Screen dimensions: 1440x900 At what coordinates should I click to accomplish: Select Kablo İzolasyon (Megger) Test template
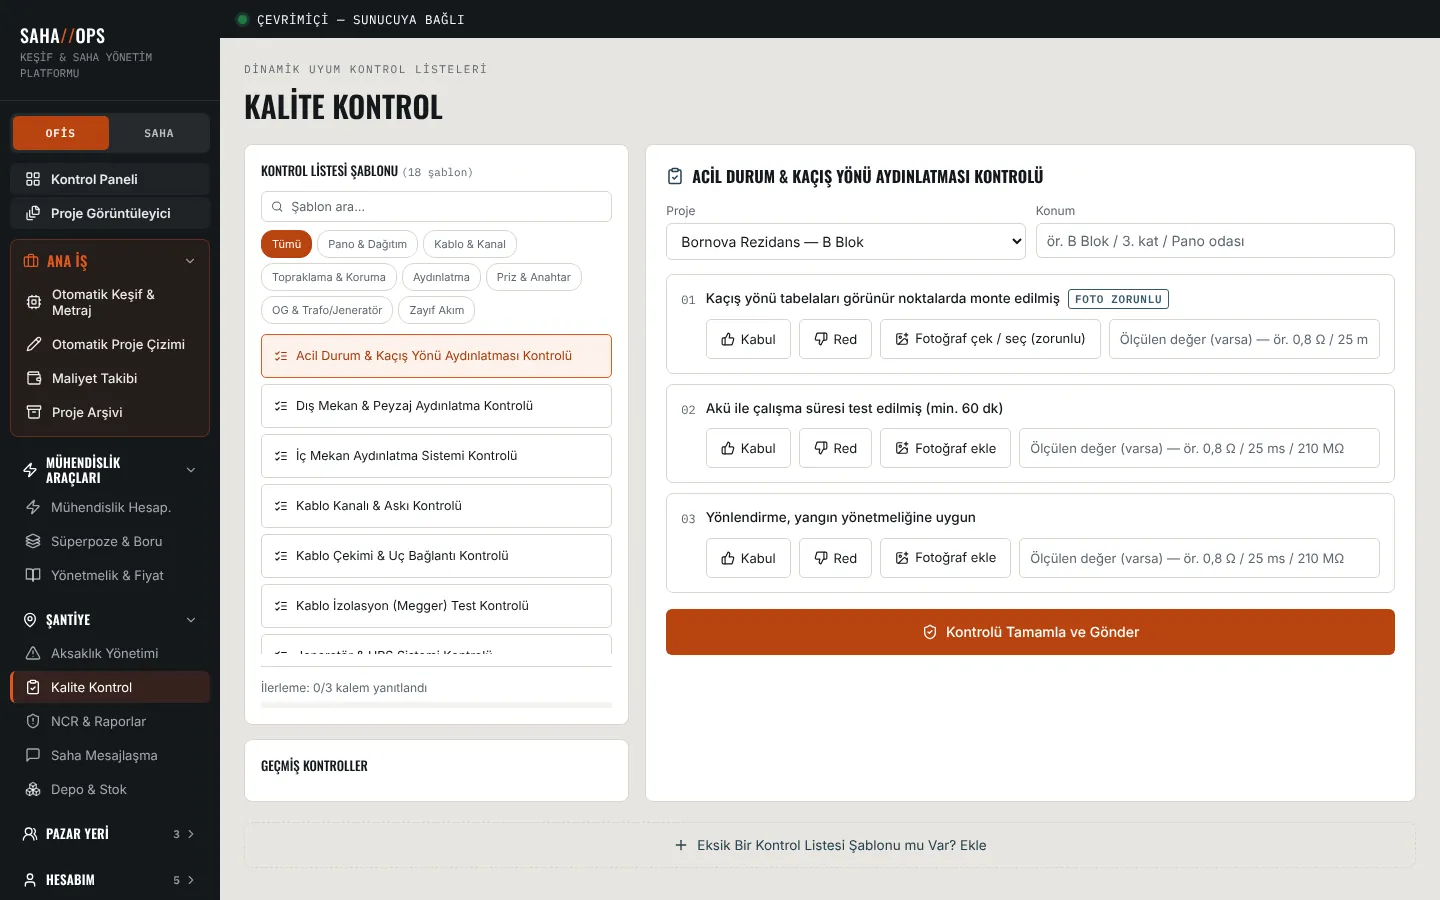tap(436, 606)
